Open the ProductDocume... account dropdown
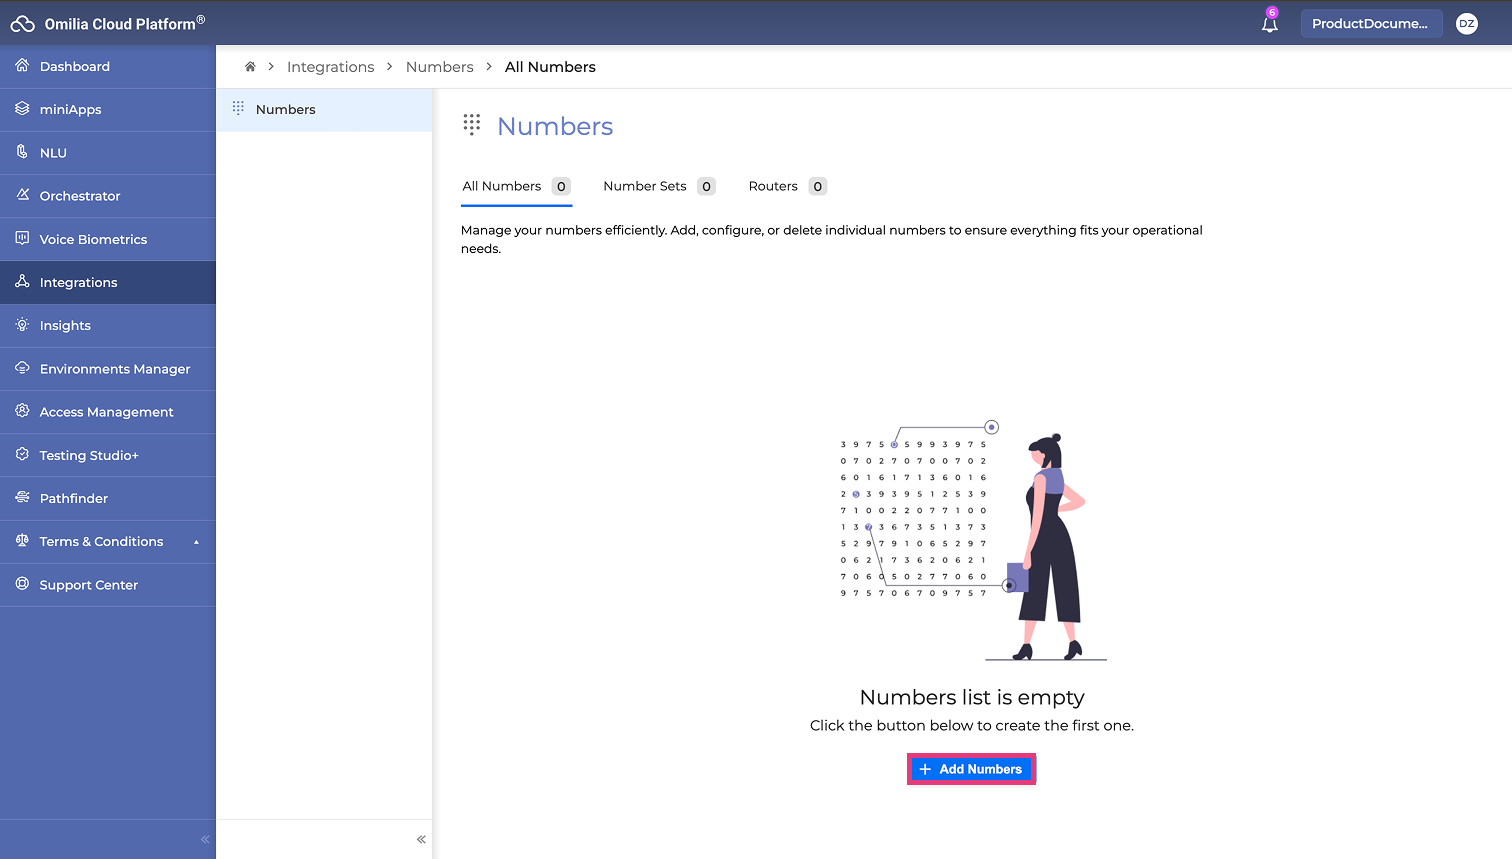1512x859 pixels. click(1370, 24)
